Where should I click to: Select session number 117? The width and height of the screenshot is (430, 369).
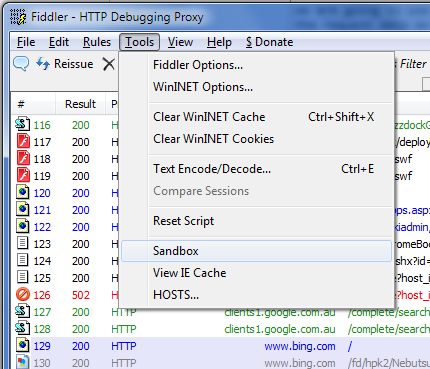42,142
